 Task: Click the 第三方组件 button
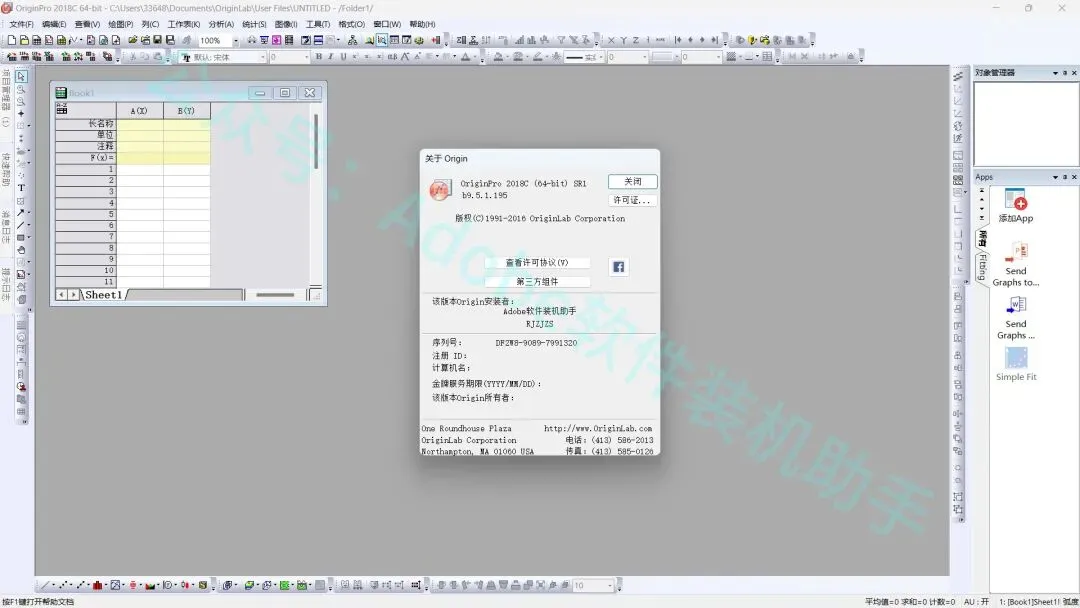click(x=537, y=282)
